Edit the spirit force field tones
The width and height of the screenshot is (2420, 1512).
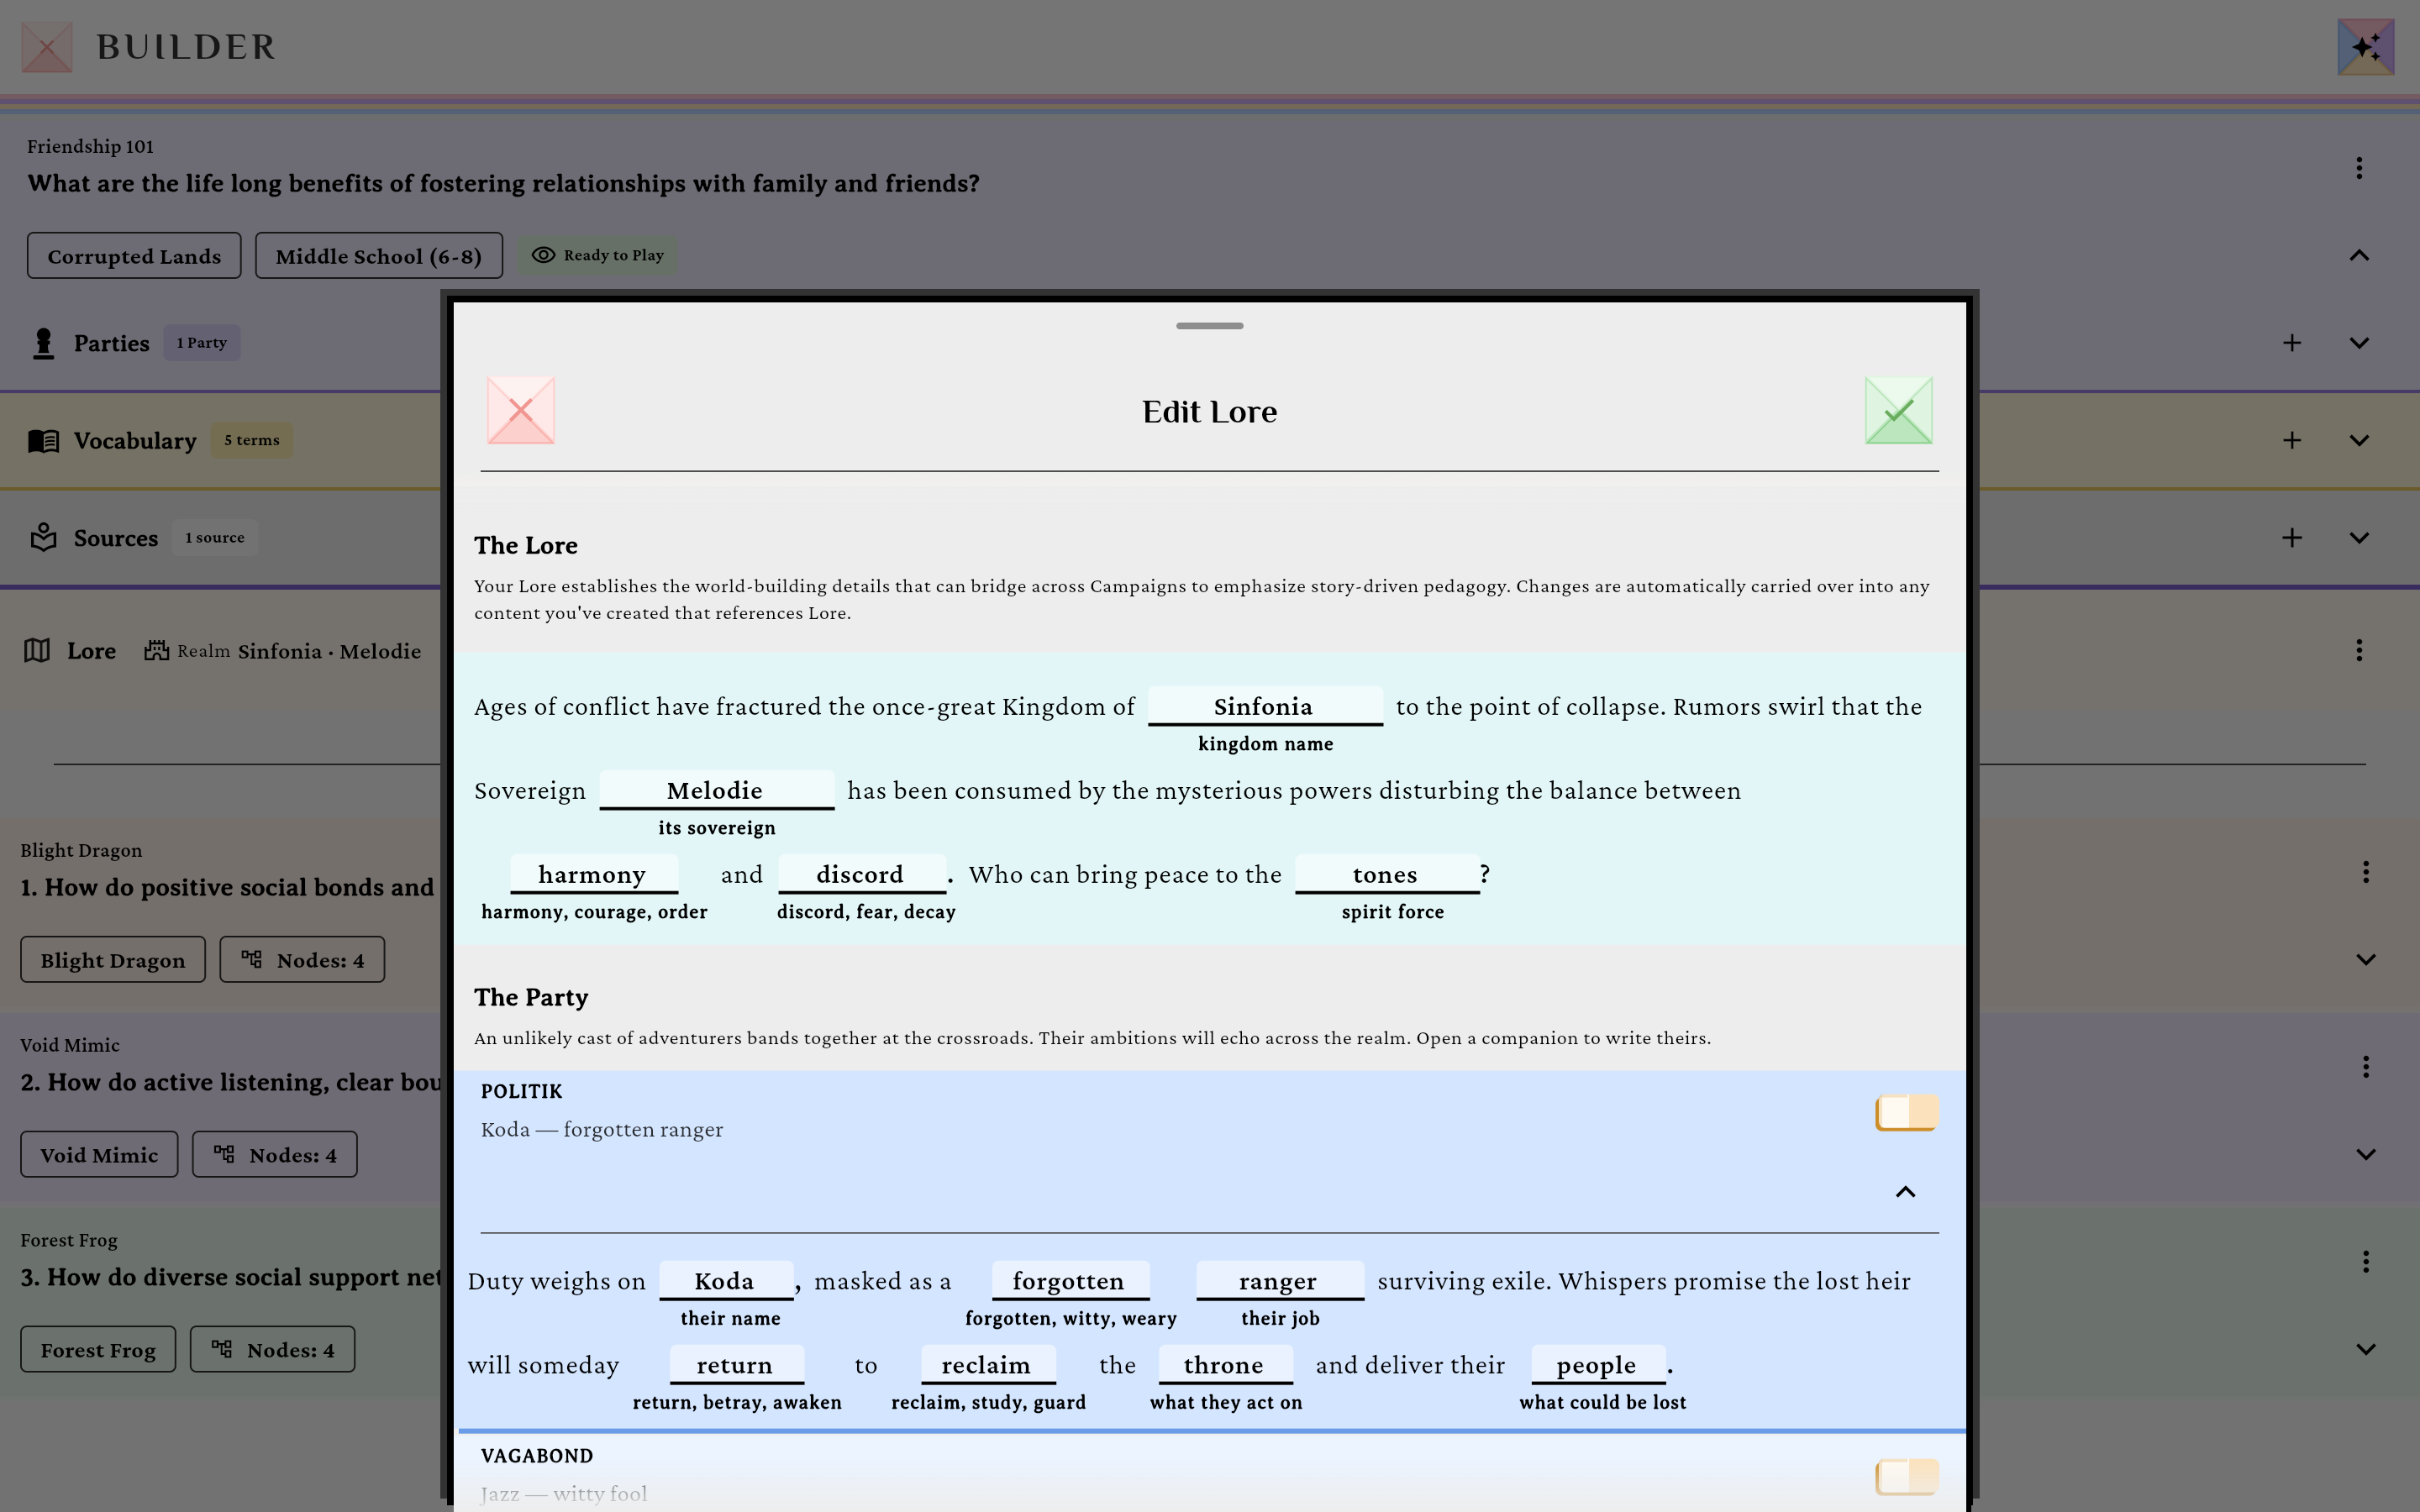(1387, 874)
